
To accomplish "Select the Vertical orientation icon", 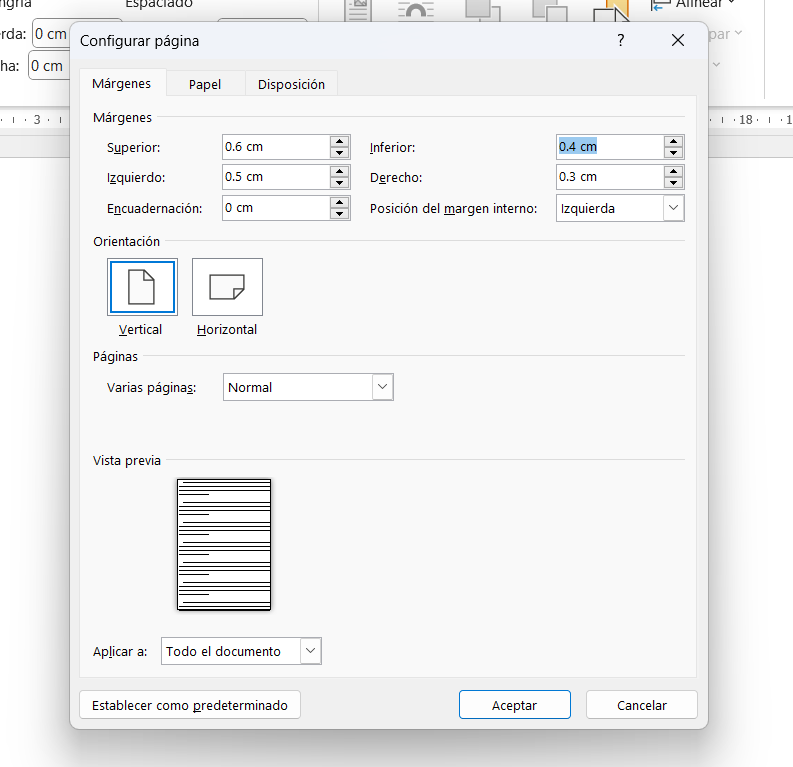I will click(x=142, y=287).
